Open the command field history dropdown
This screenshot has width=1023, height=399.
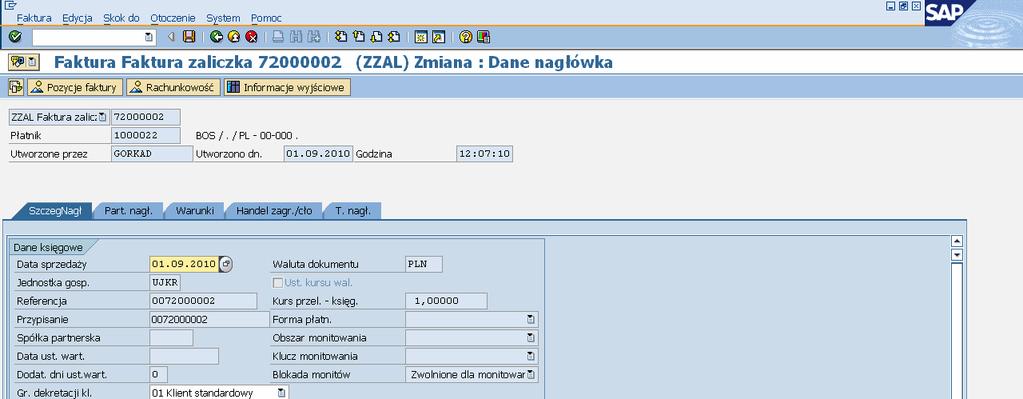click(x=149, y=37)
